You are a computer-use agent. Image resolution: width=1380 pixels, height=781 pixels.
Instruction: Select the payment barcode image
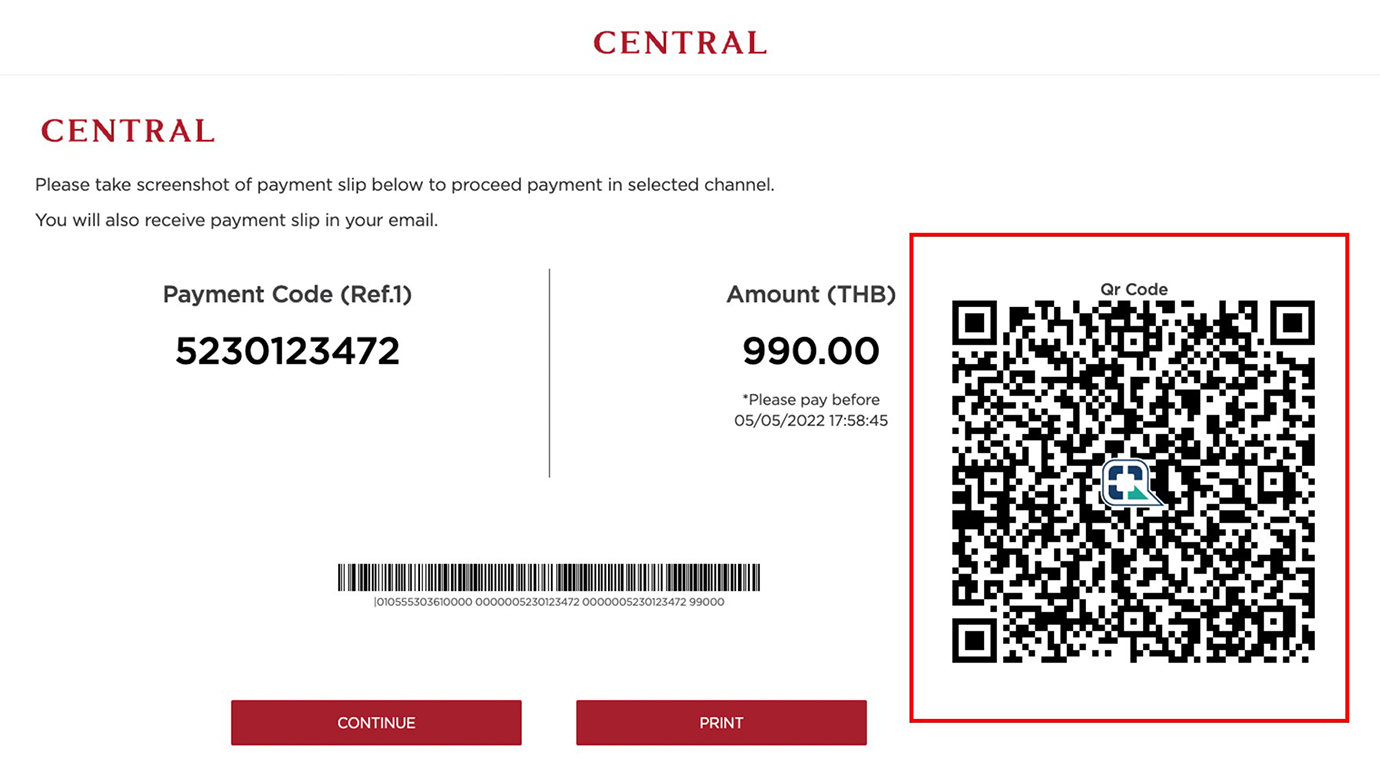pos(549,578)
